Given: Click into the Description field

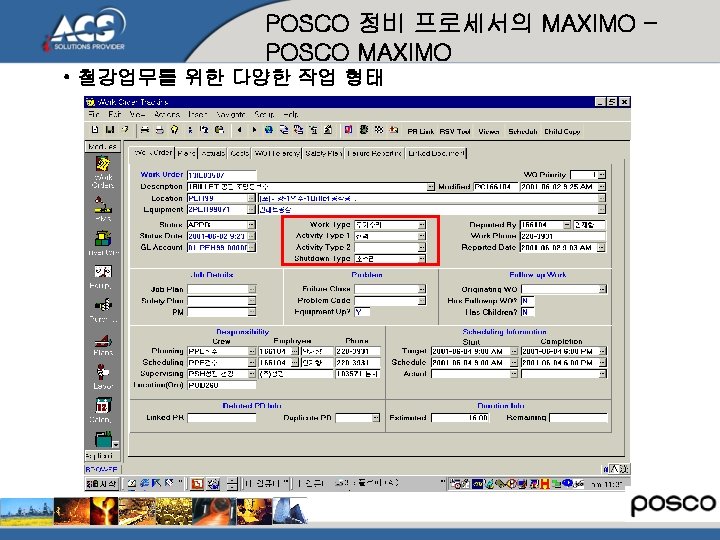Looking at the screenshot, I should [x=307, y=187].
